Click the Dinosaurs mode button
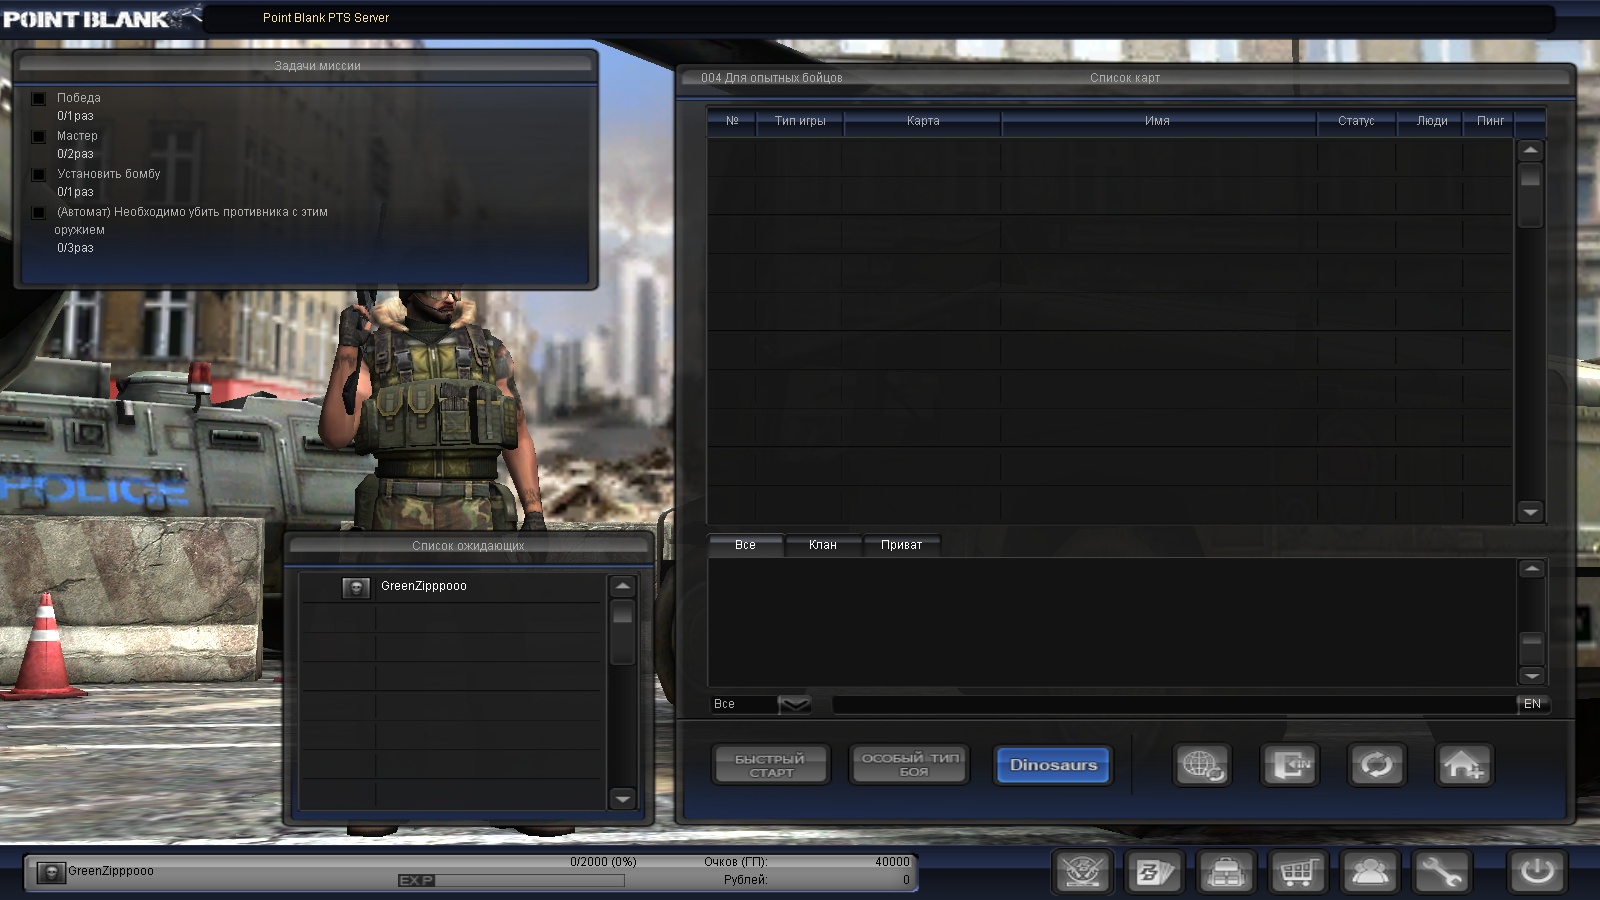Screen dimensions: 1600x900 click(1053, 765)
